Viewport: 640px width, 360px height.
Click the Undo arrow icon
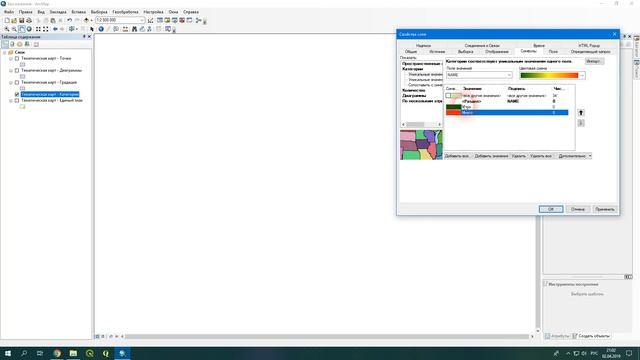(69, 20)
